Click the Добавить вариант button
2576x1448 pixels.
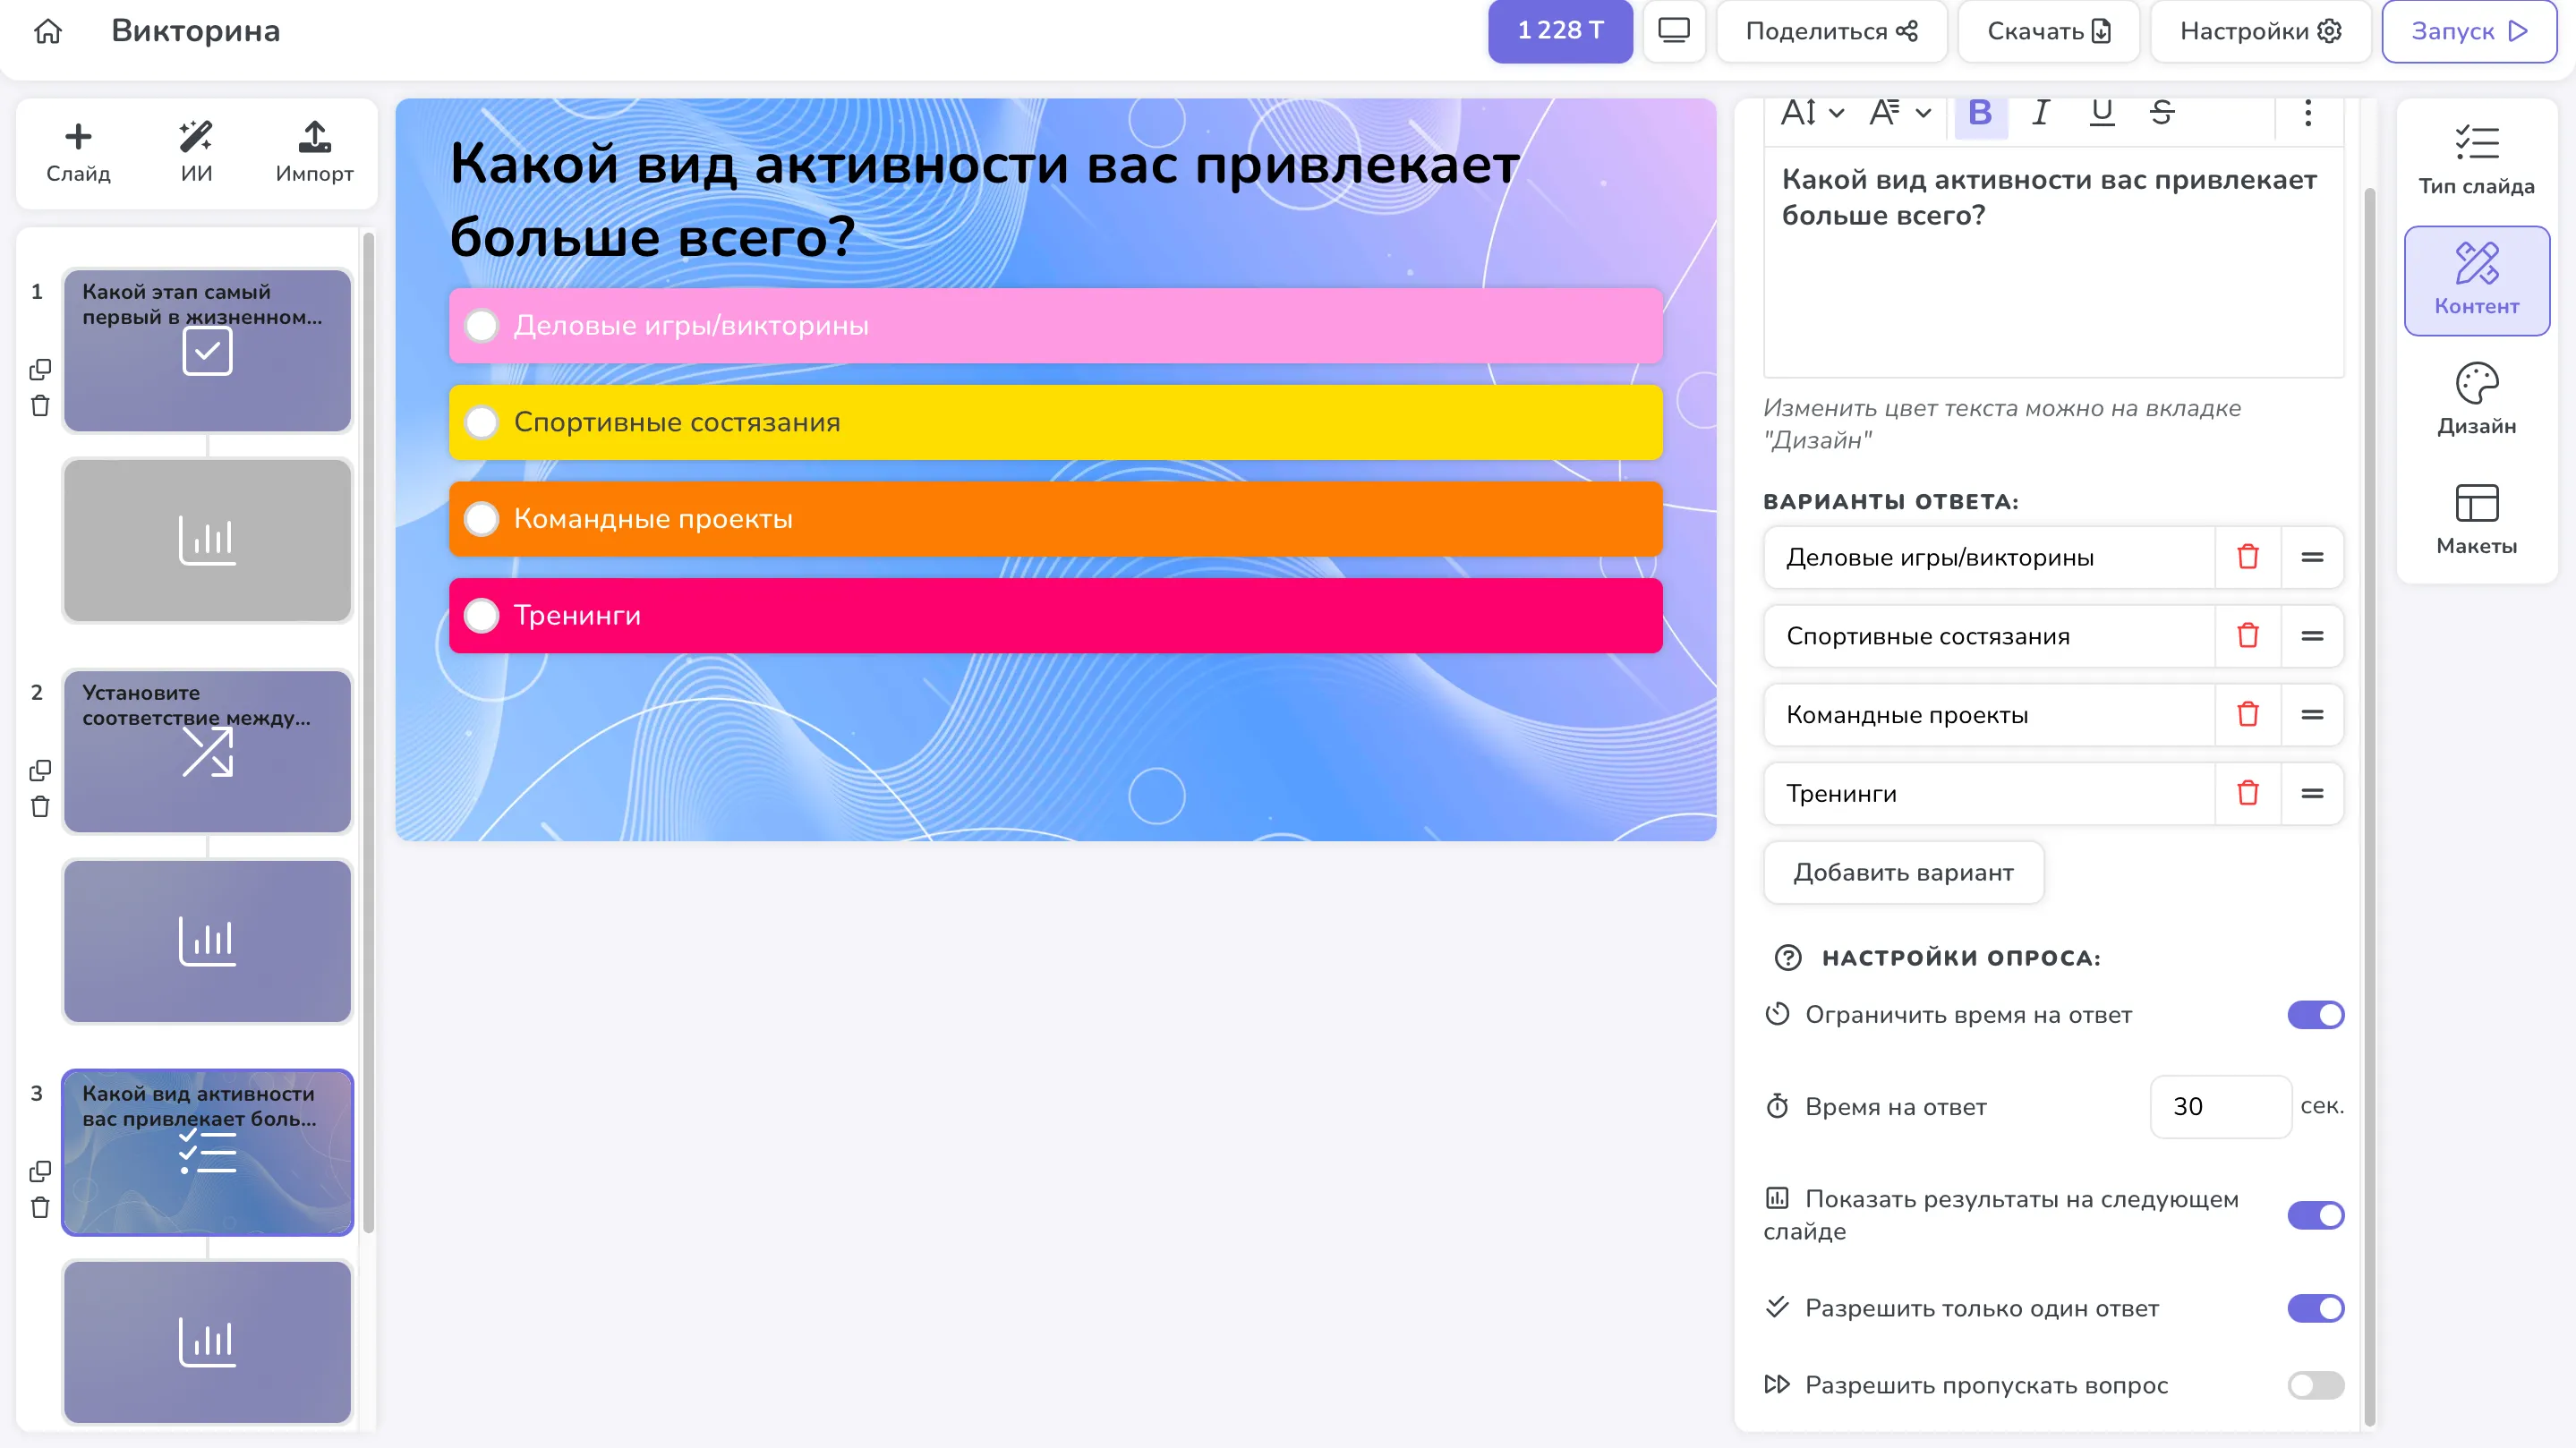1902,873
